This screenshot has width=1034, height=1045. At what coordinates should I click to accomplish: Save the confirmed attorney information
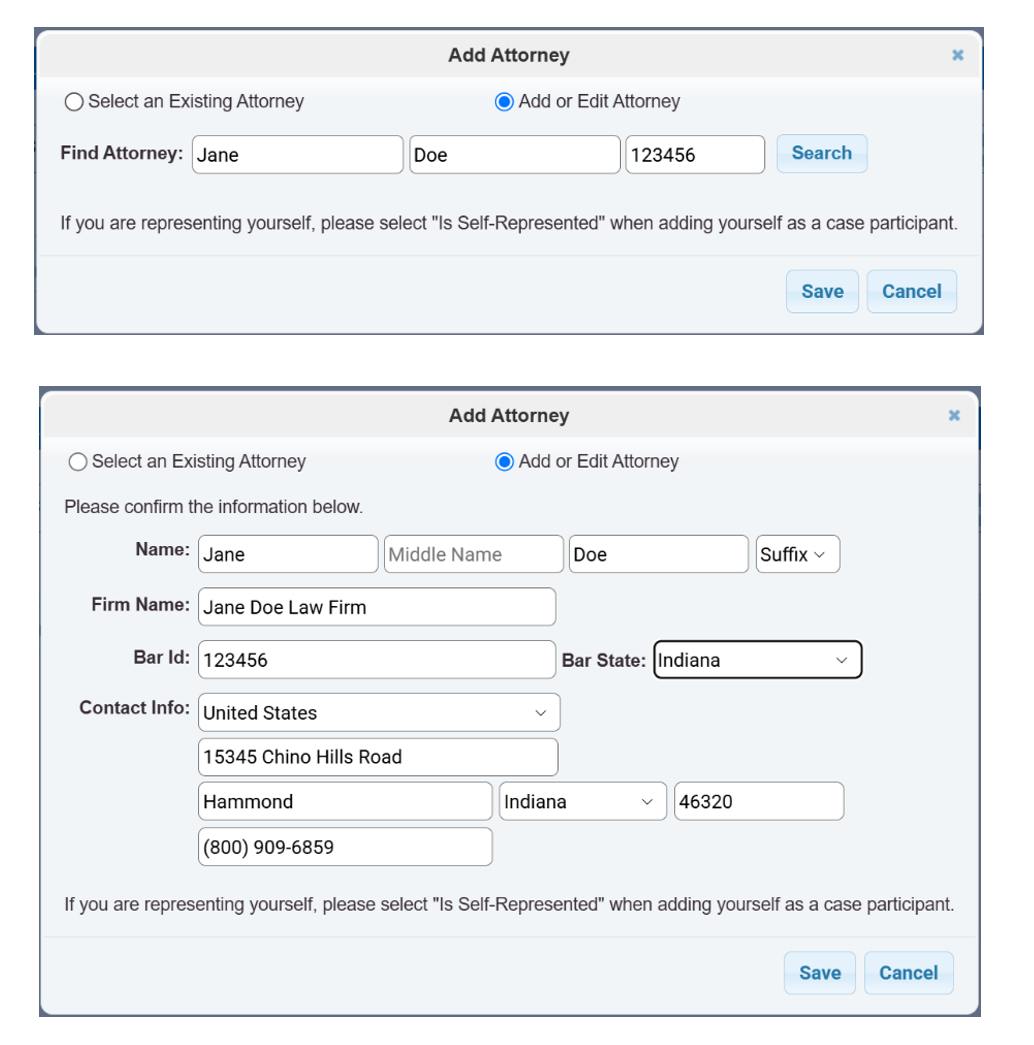(819, 972)
